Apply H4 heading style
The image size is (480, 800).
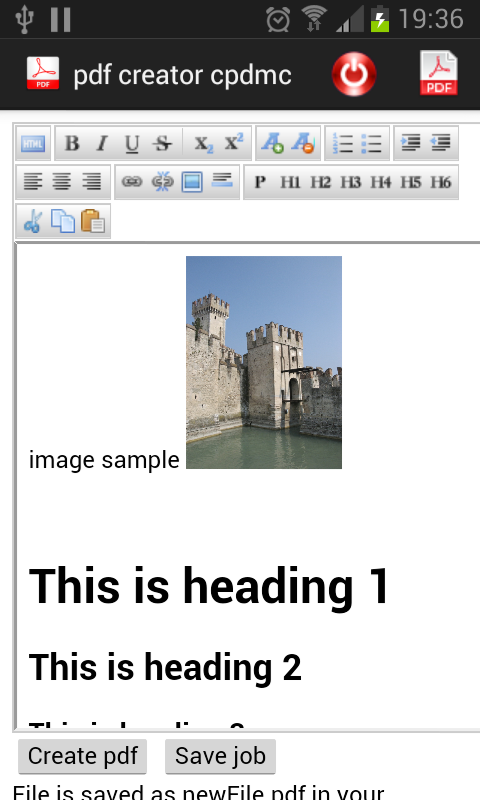click(x=381, y=182)
